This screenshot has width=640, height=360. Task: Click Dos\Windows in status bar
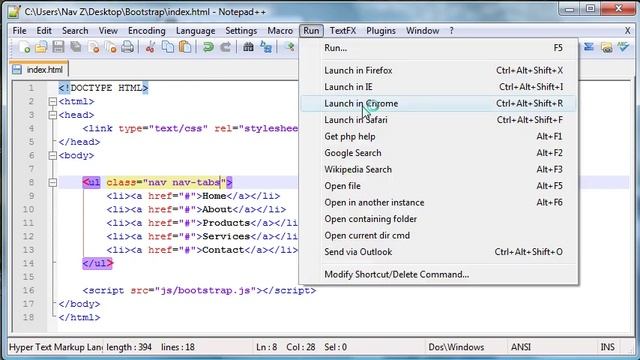(x=456, y=347)
